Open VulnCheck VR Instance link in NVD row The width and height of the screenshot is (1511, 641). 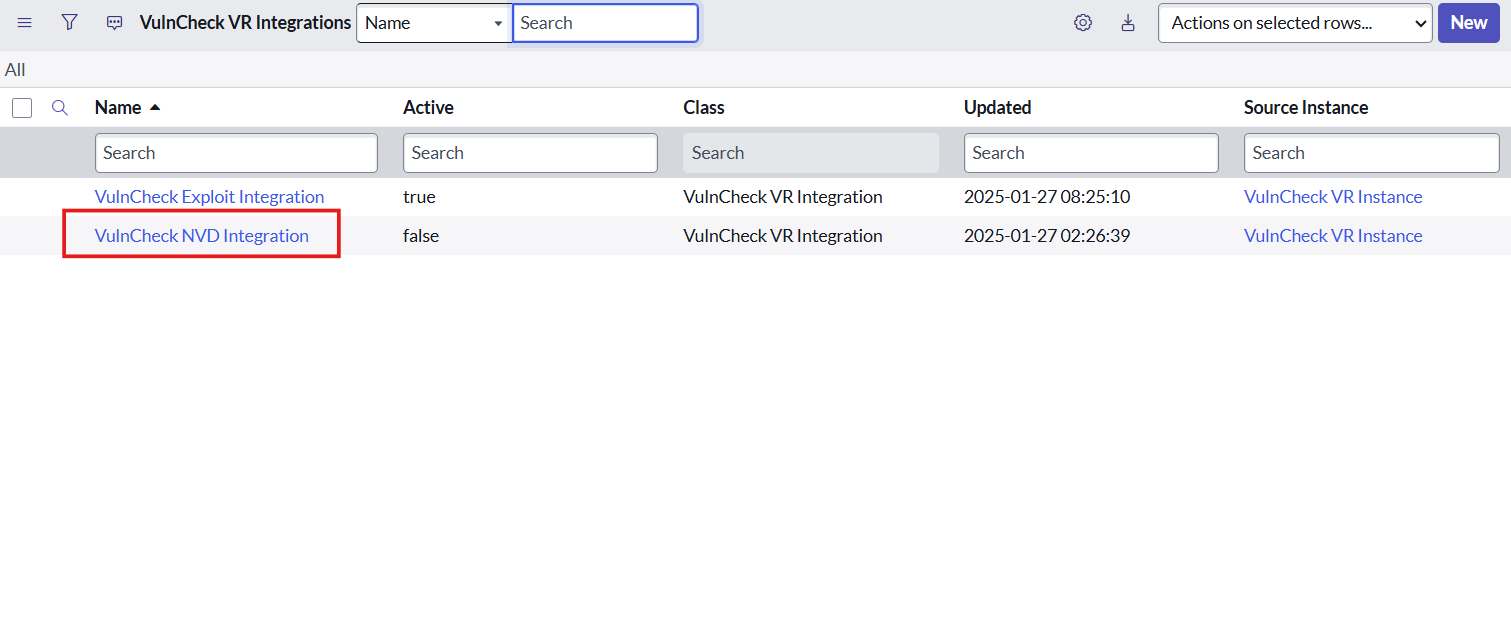pos(1333,236)
